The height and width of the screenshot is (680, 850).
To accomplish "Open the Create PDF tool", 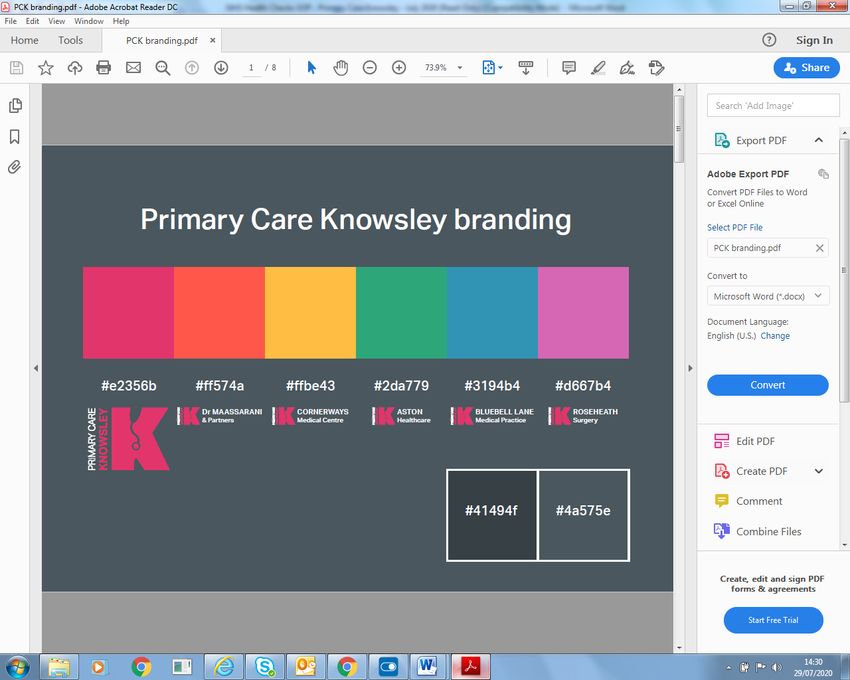I will (x=751, y=471).
